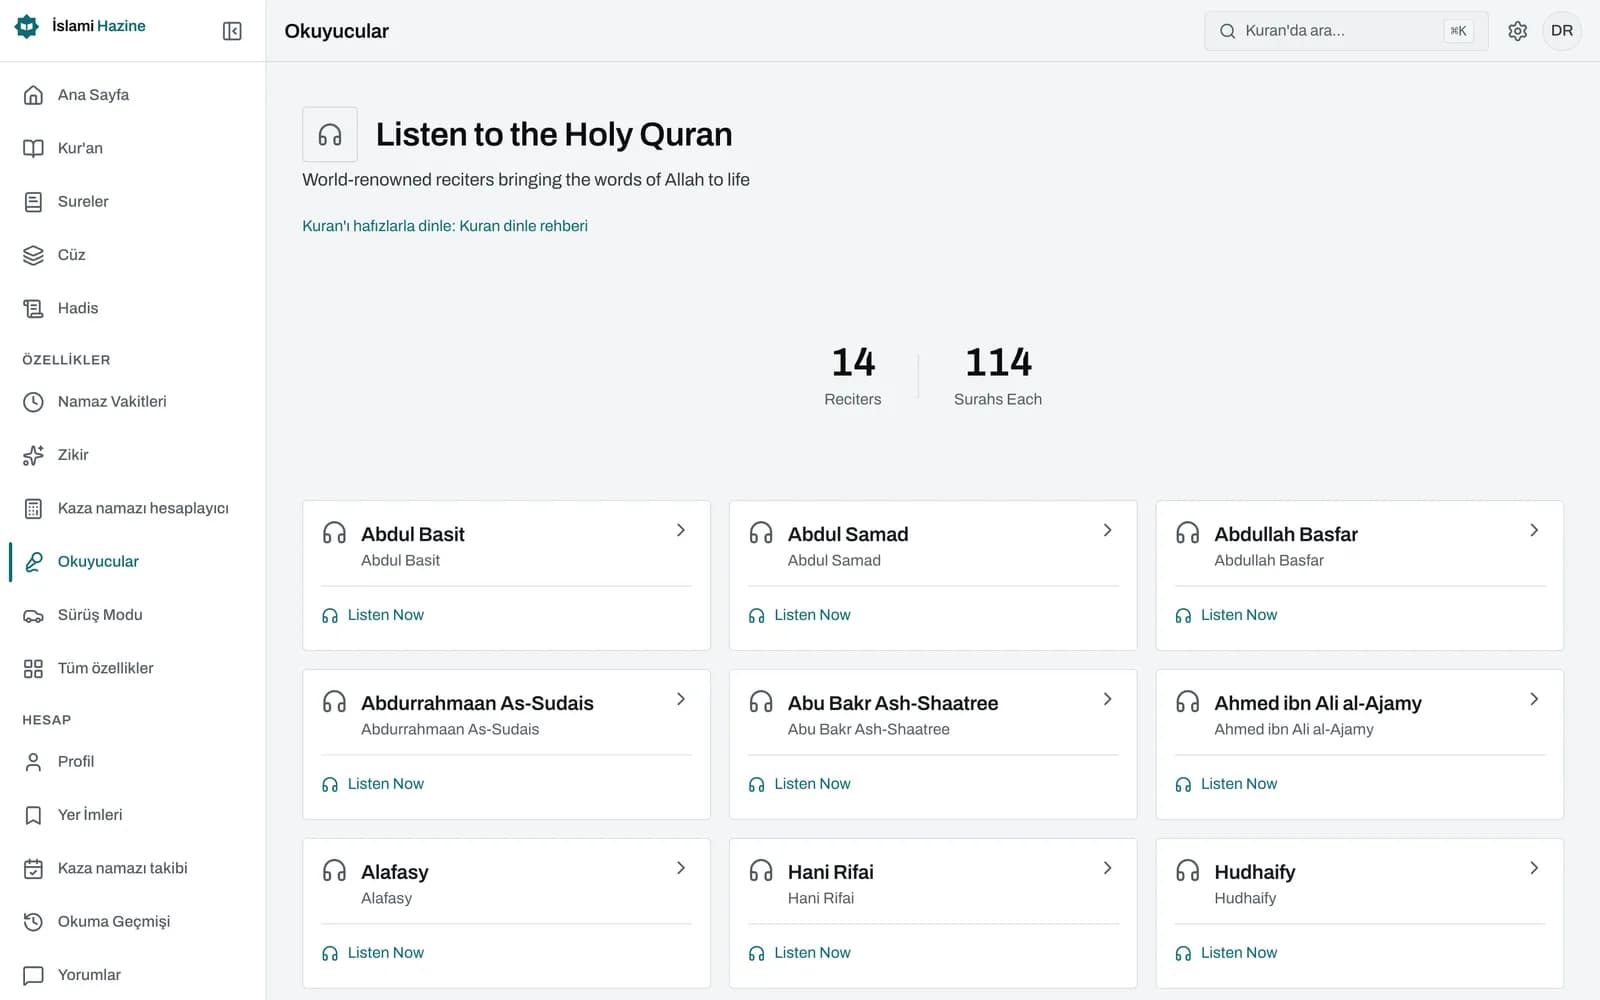Expand the Hudhaify card chevron

pos(1534,868)
